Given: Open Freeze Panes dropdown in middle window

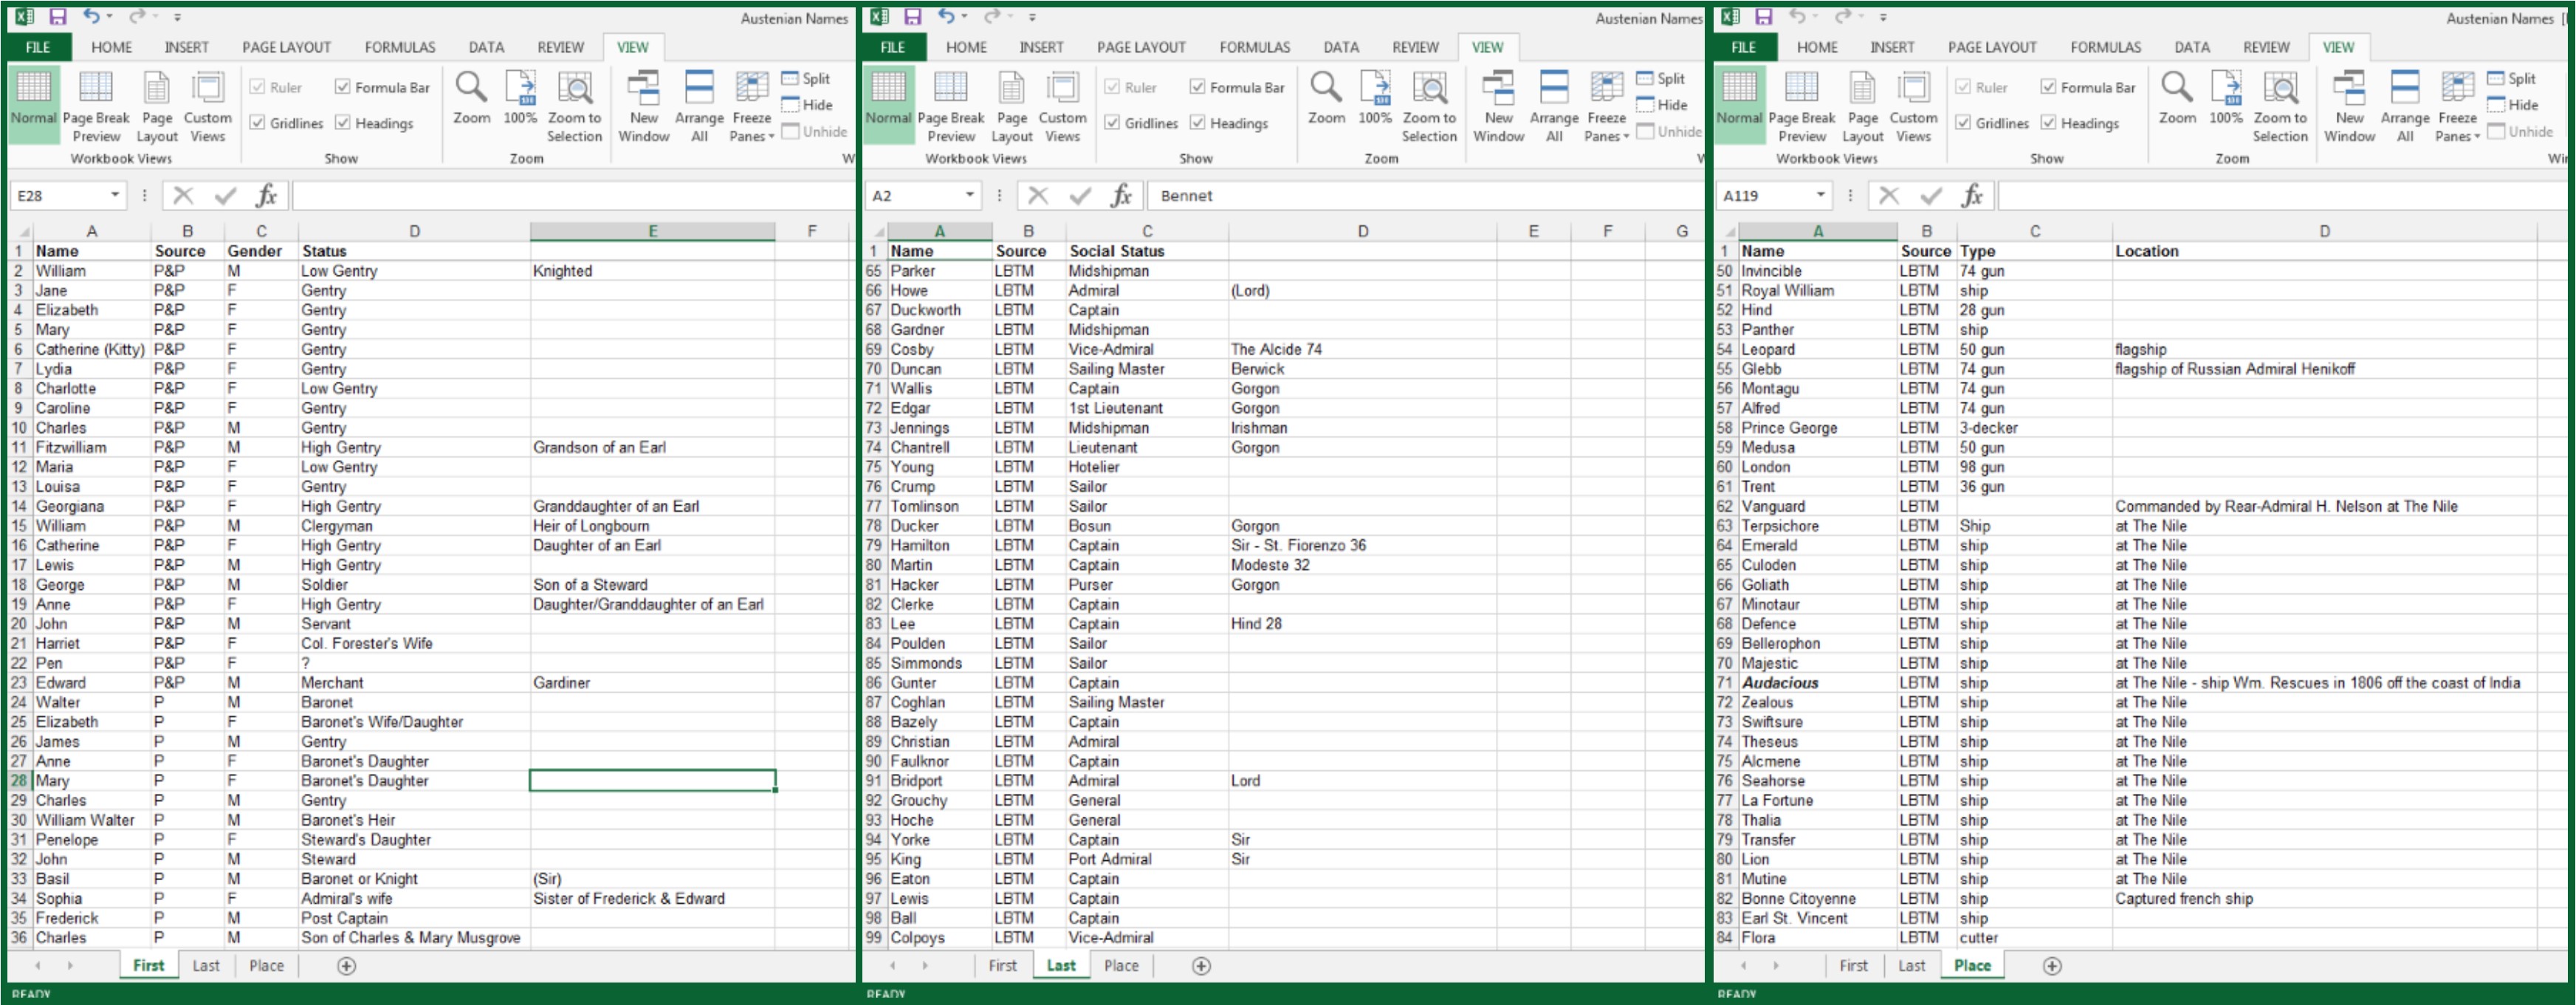Looking at the screenshot, I should click(x=1606, y=106).
